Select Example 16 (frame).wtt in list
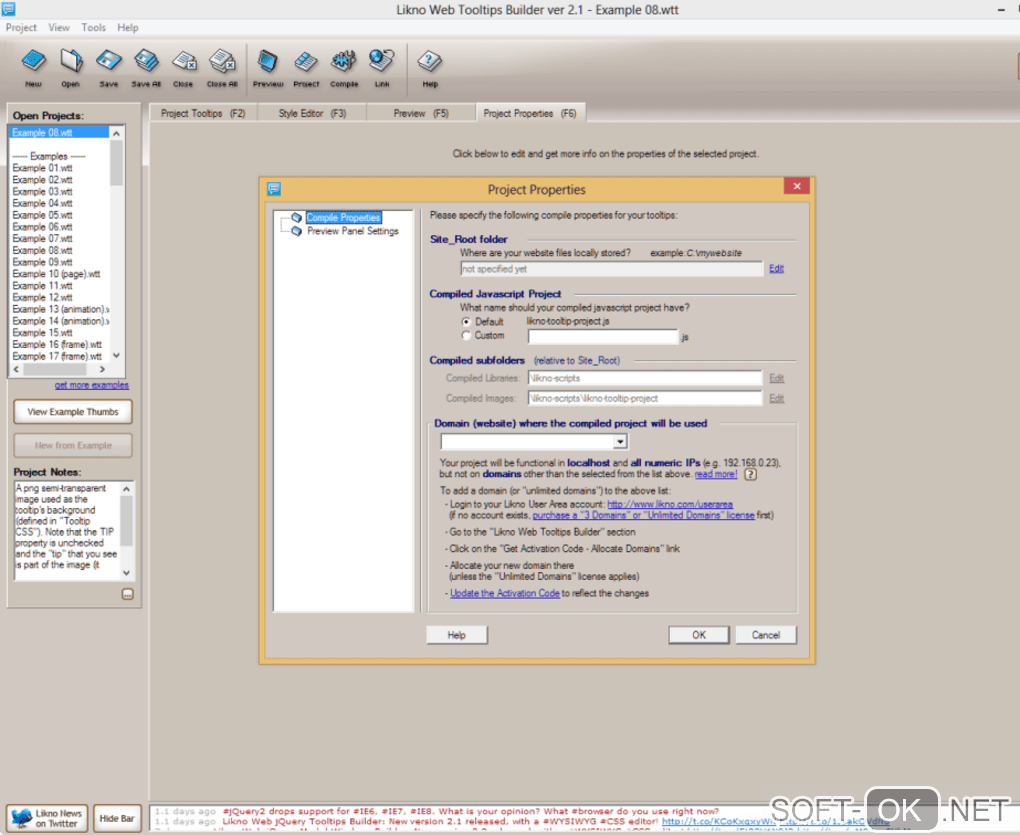1020x835 pixels. coord(57,345)
